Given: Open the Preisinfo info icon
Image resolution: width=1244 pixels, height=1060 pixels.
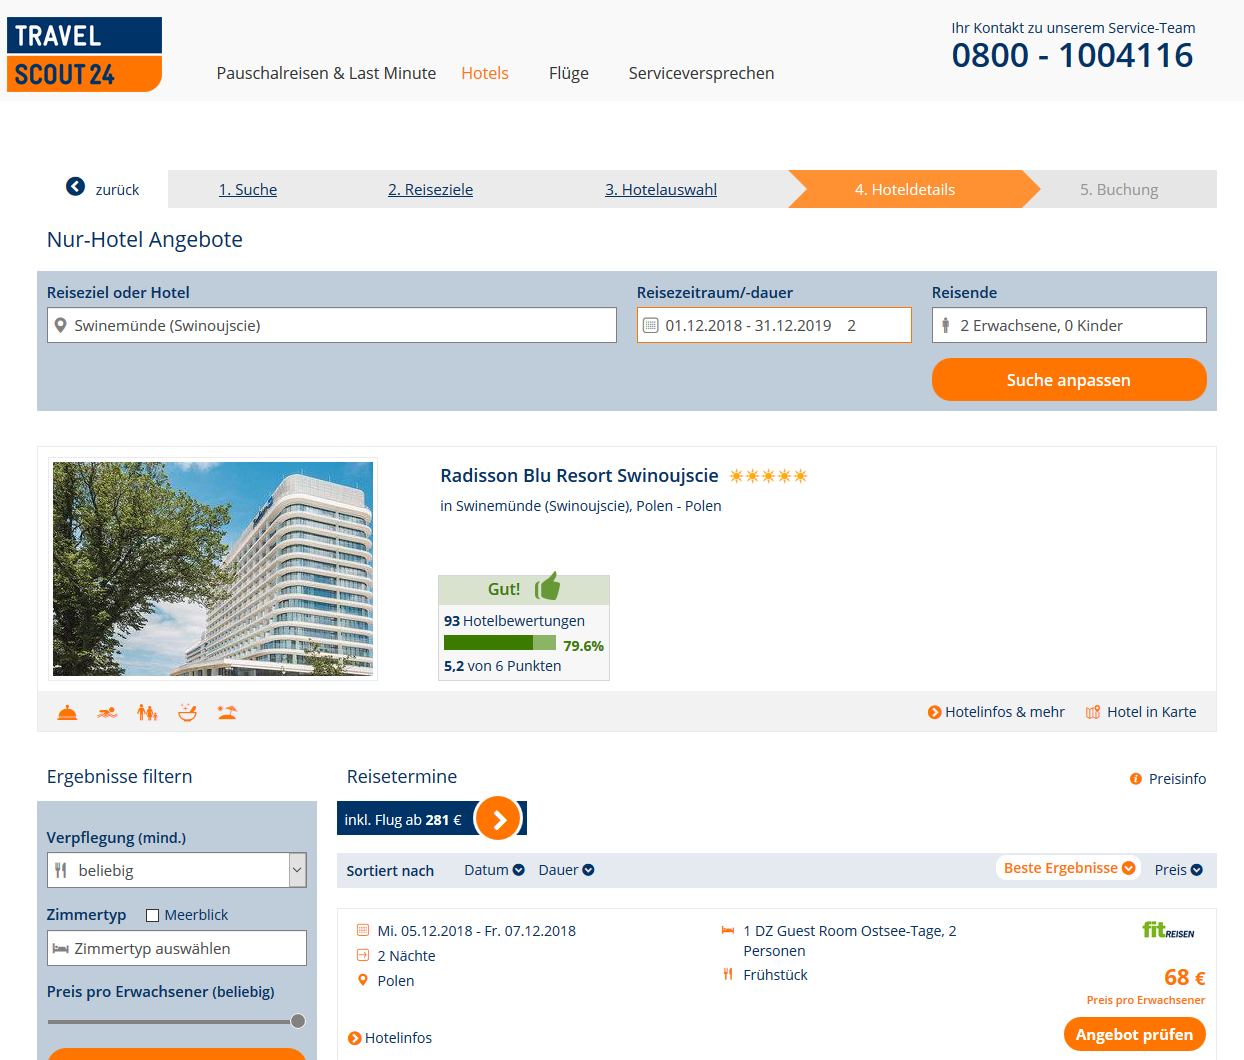Looking at the screenshot, I should 1136,779.
